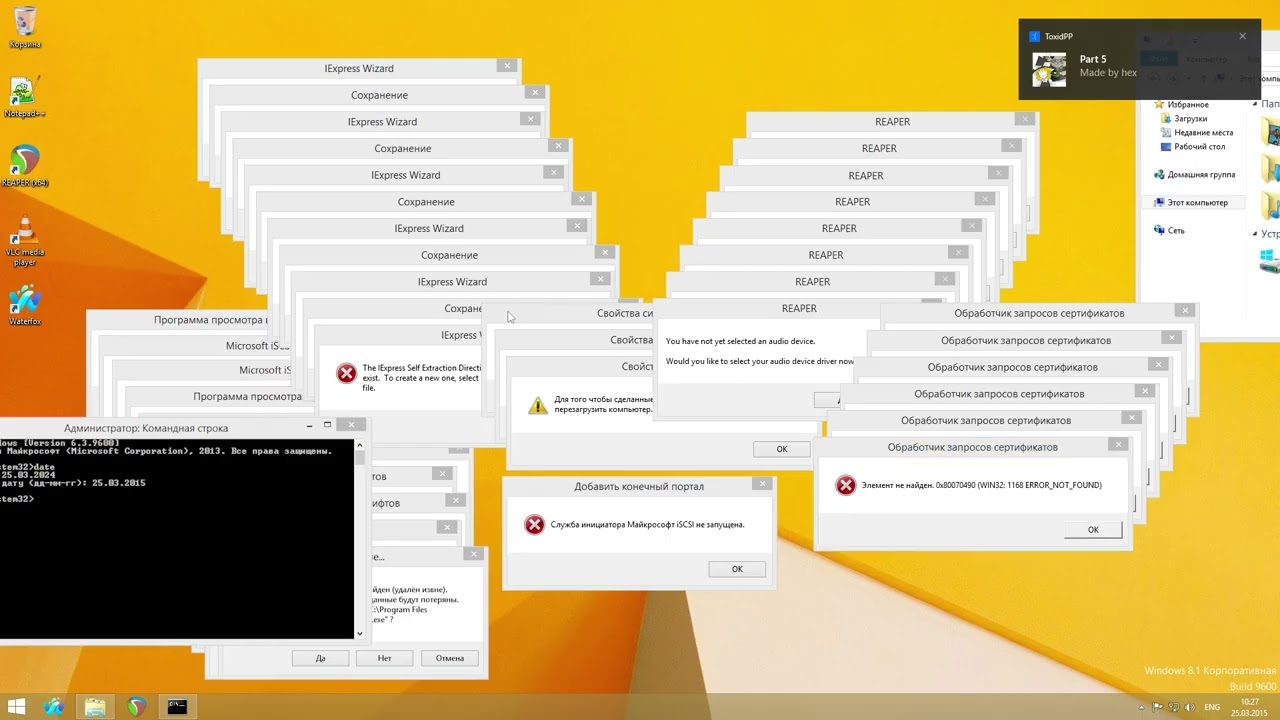Viewport: 1280px width, 720px height.
Task: Open the Action Center flag tray icon
Action: [x=1158, y=708]
